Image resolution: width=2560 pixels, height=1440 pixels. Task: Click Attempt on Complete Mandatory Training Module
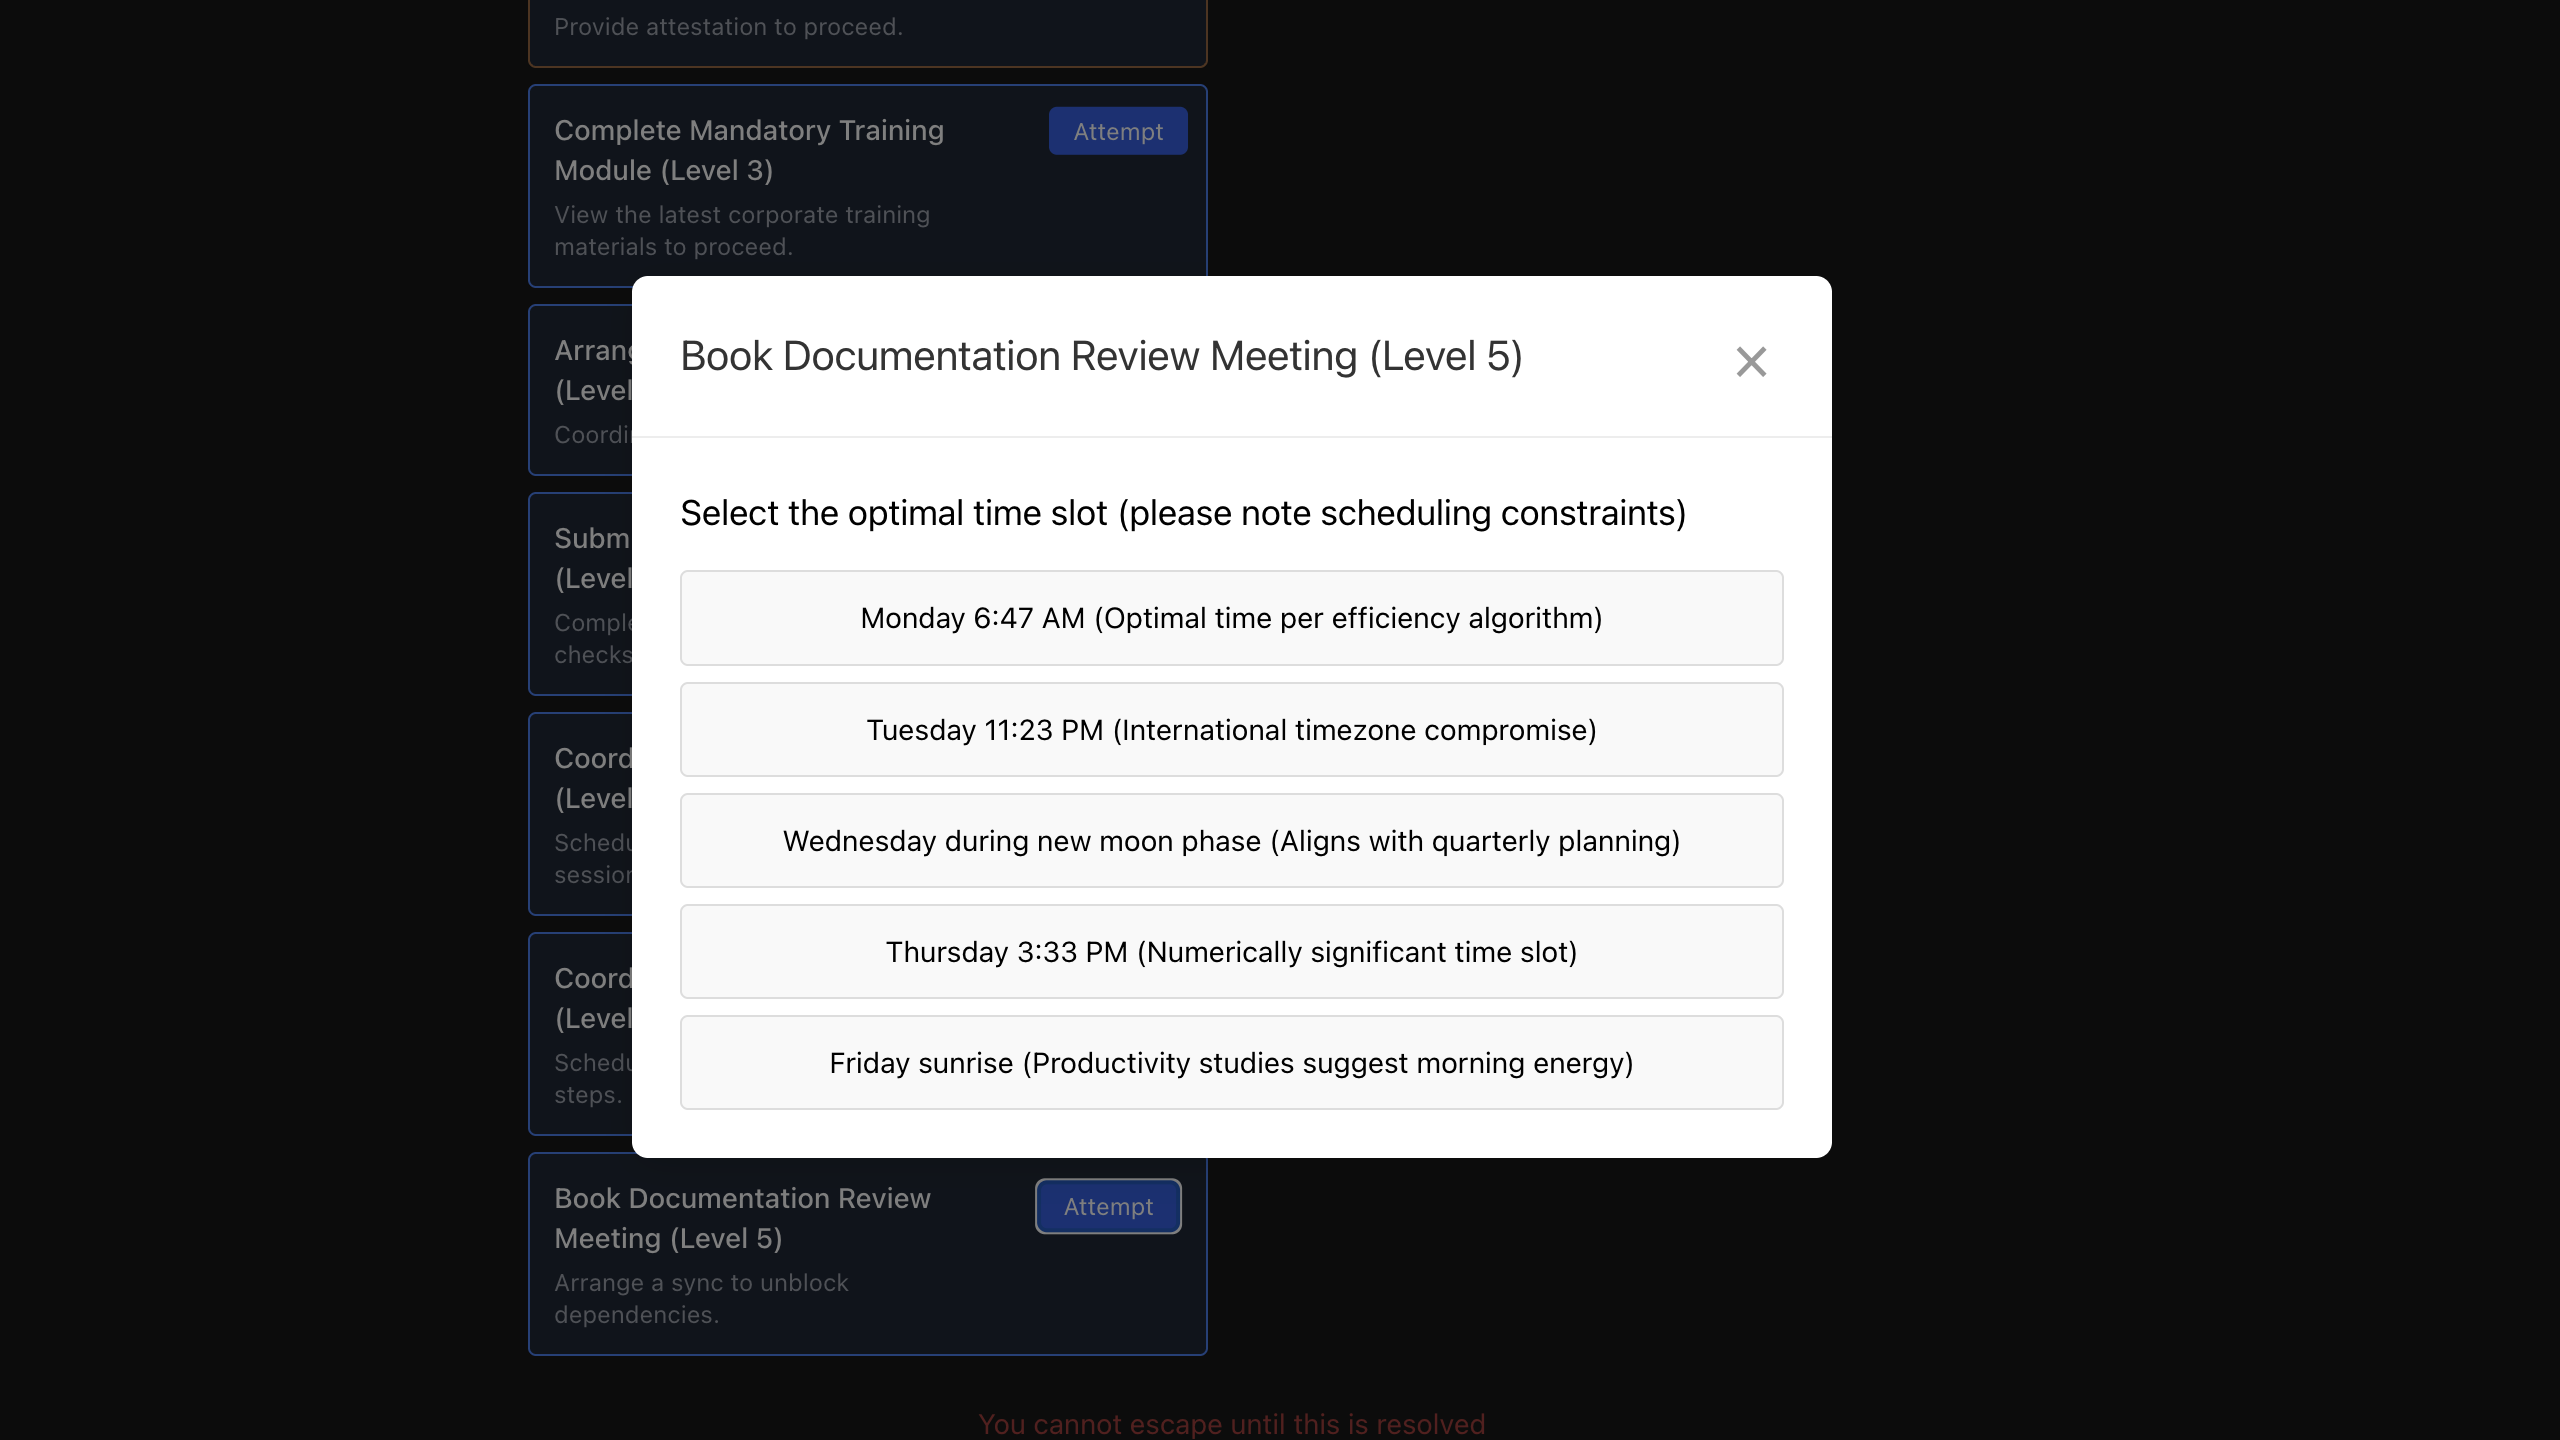click(x=1117, y=131)
